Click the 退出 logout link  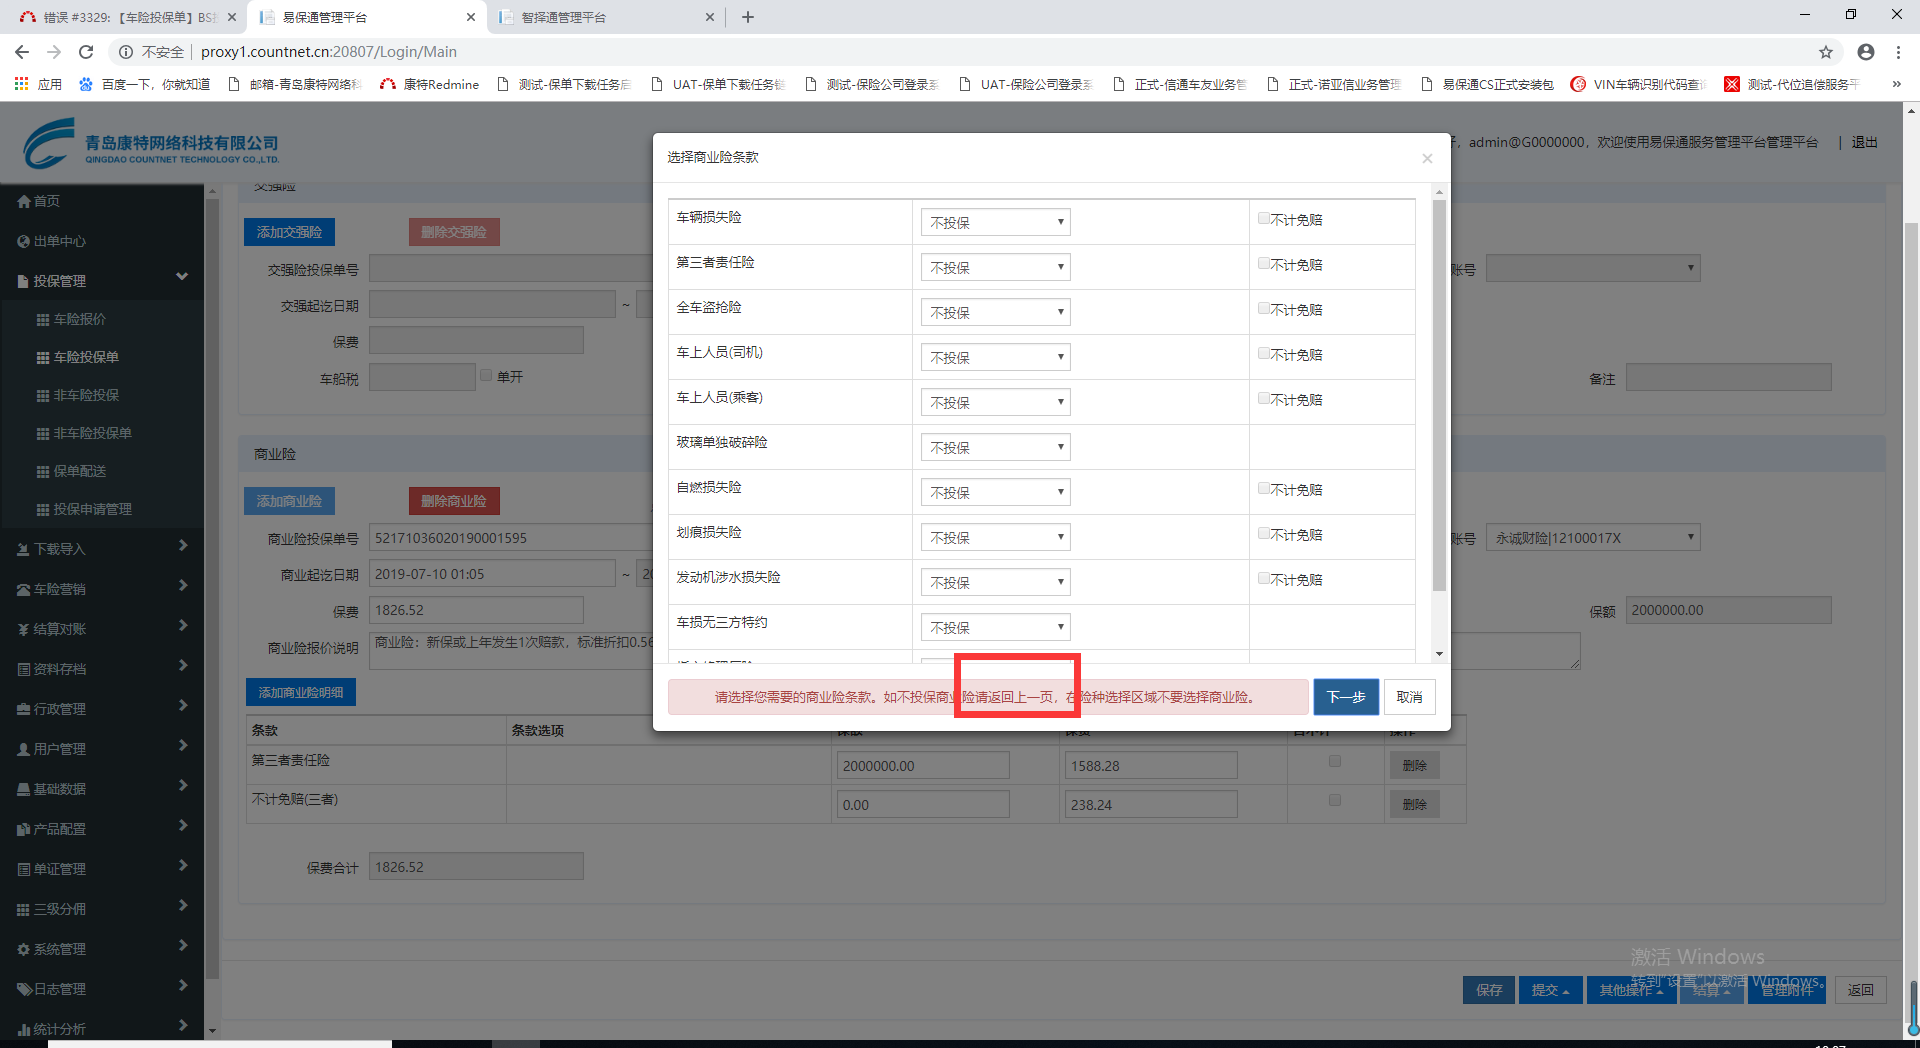point(1864,143)
